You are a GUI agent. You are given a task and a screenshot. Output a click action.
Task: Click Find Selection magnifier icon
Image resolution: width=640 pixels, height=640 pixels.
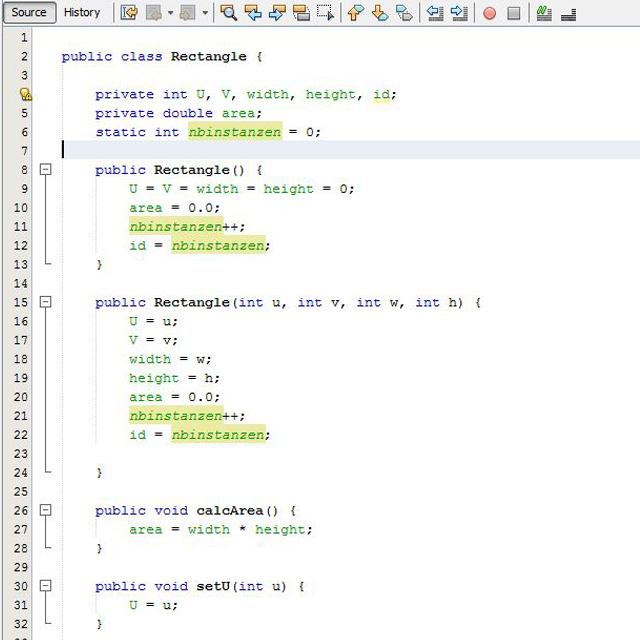(229, 13)
